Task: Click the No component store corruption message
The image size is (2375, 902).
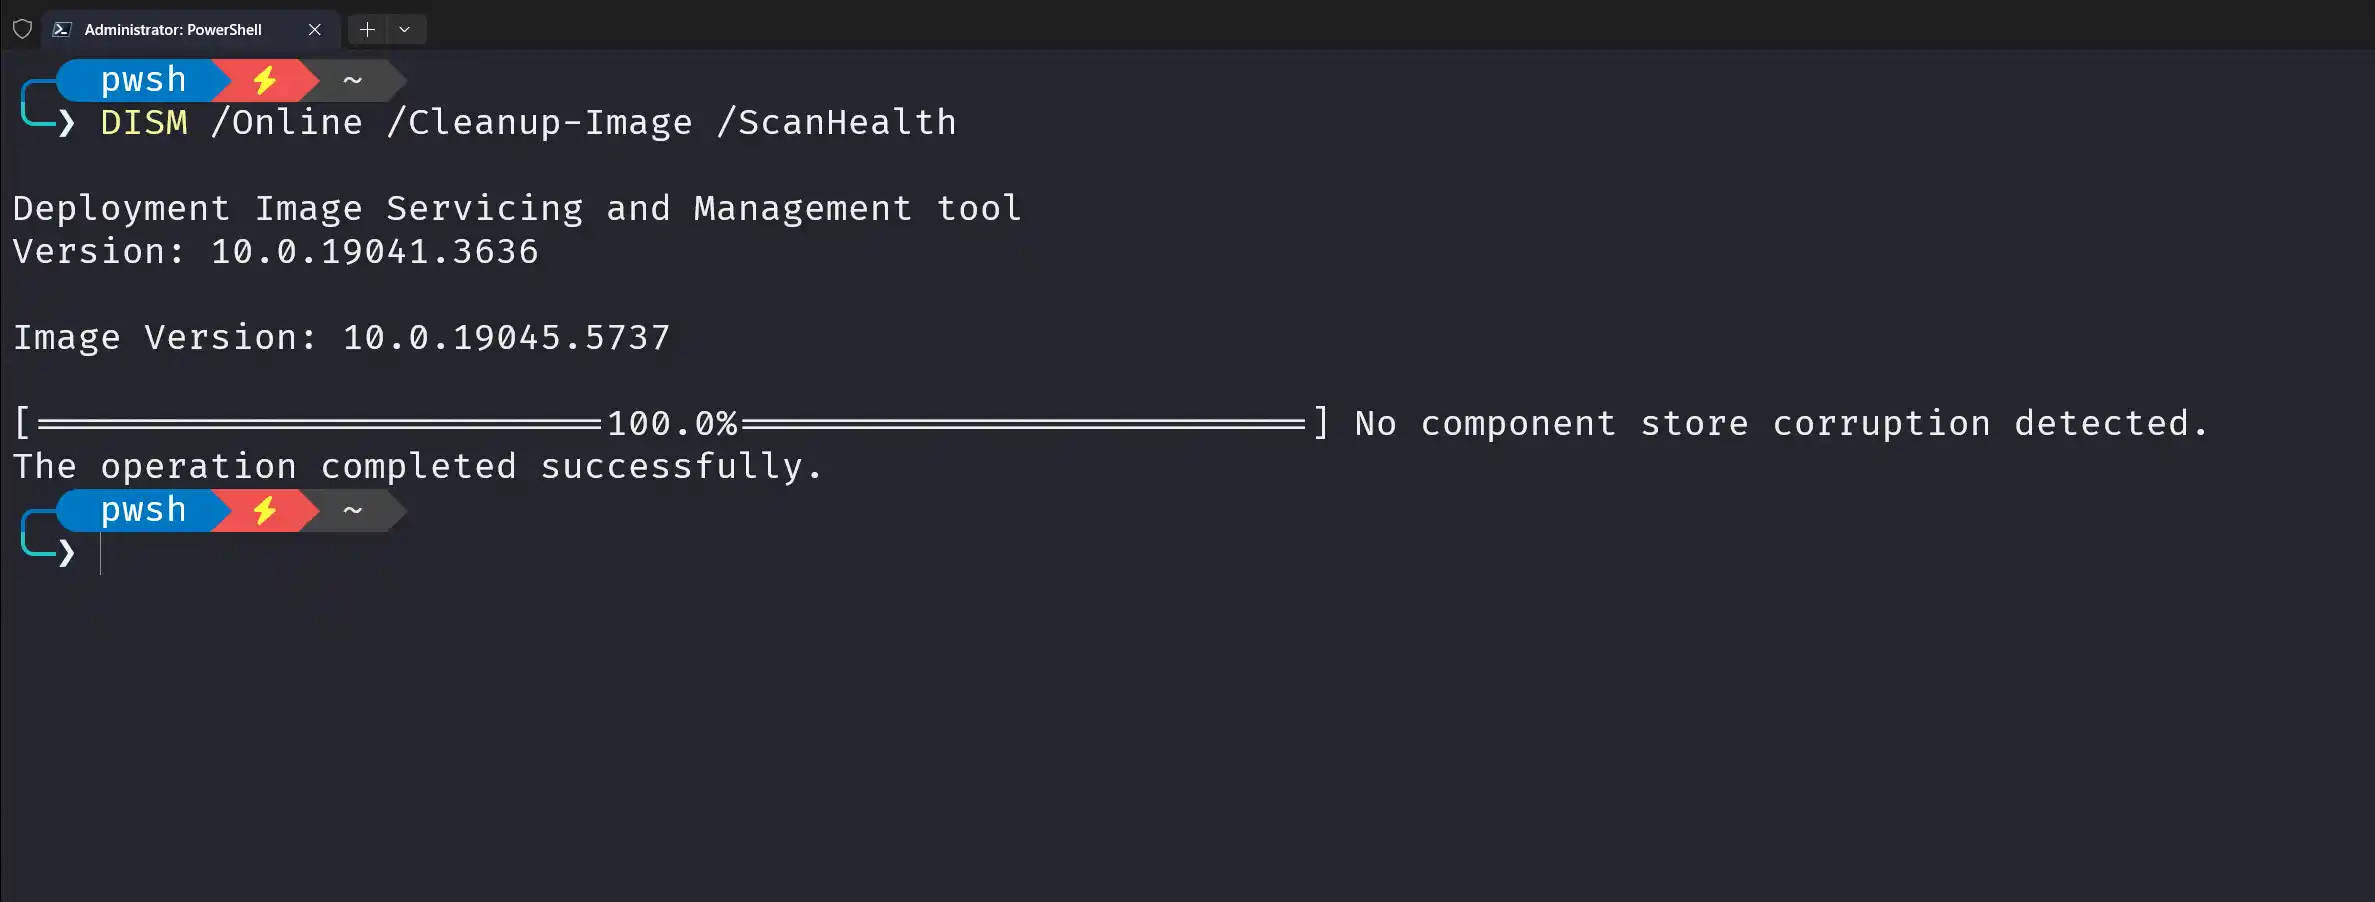Action: [1781, 423]
